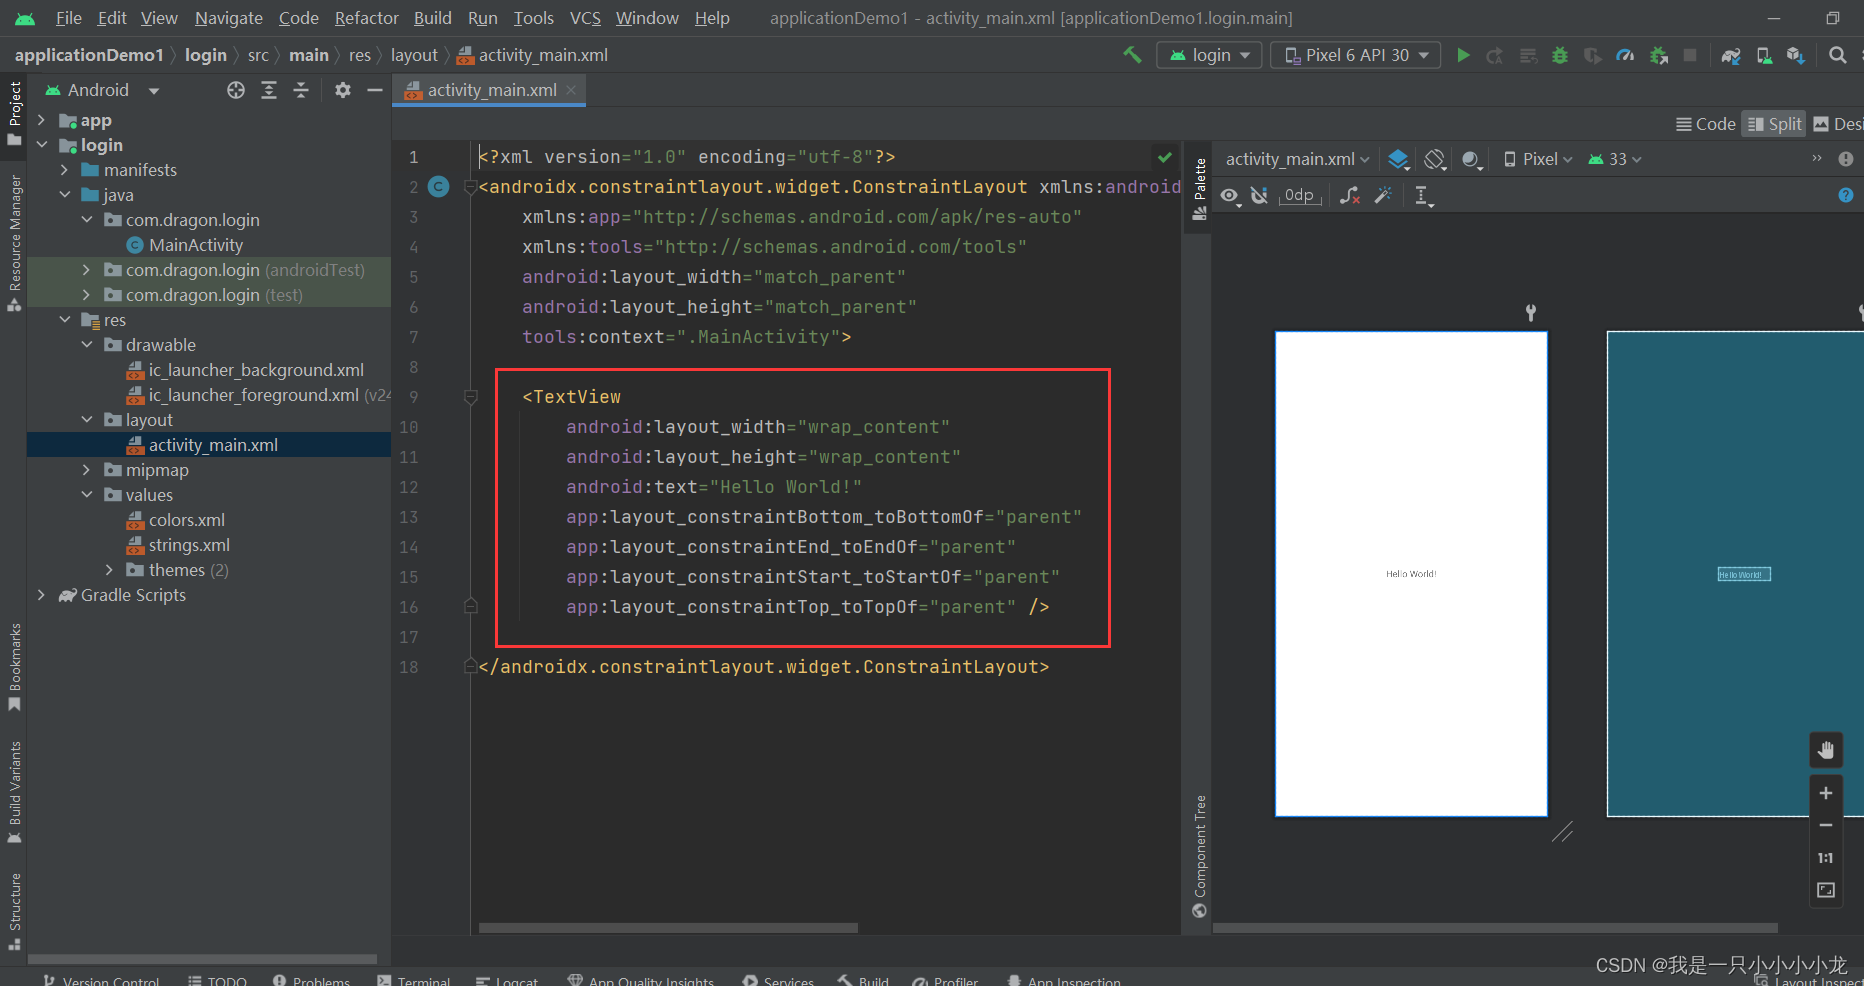Hide the Project panel with minus icon
The width and height of the screenshot is (1864, 986).
pyautogui.click(x=375, y=90)
